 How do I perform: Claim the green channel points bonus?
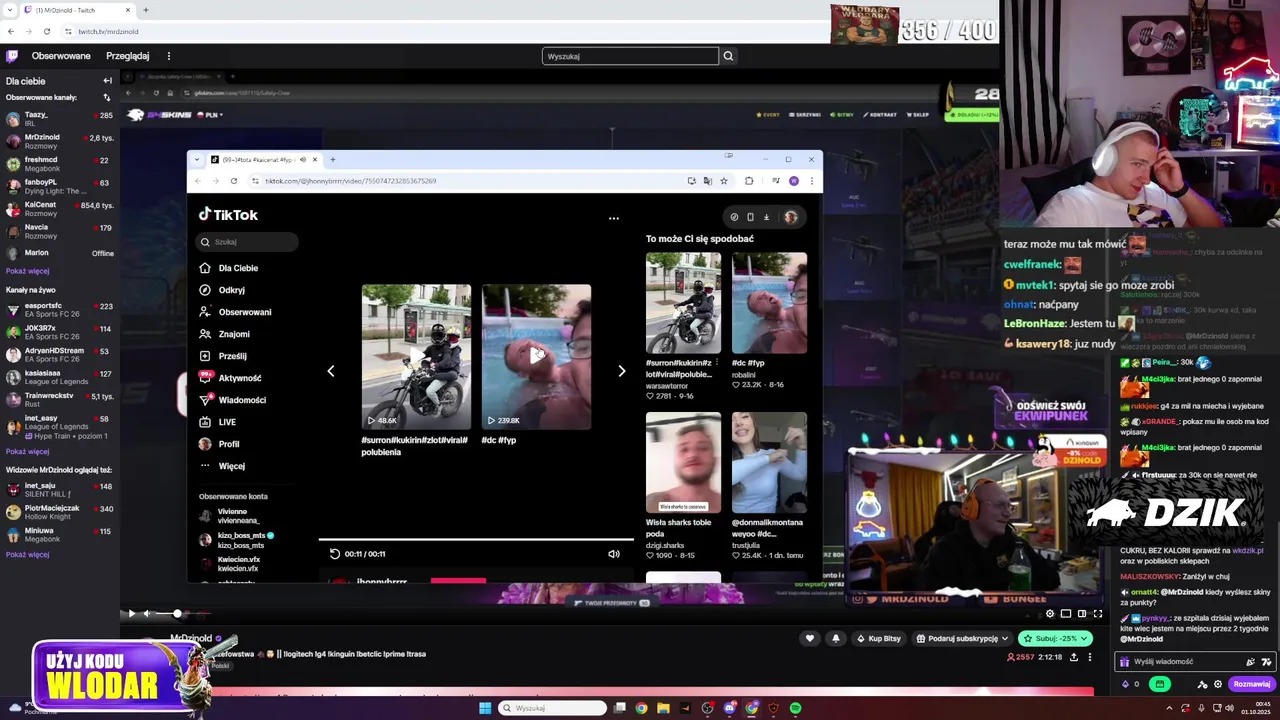pyautogui.click(x=1159, y=684)
